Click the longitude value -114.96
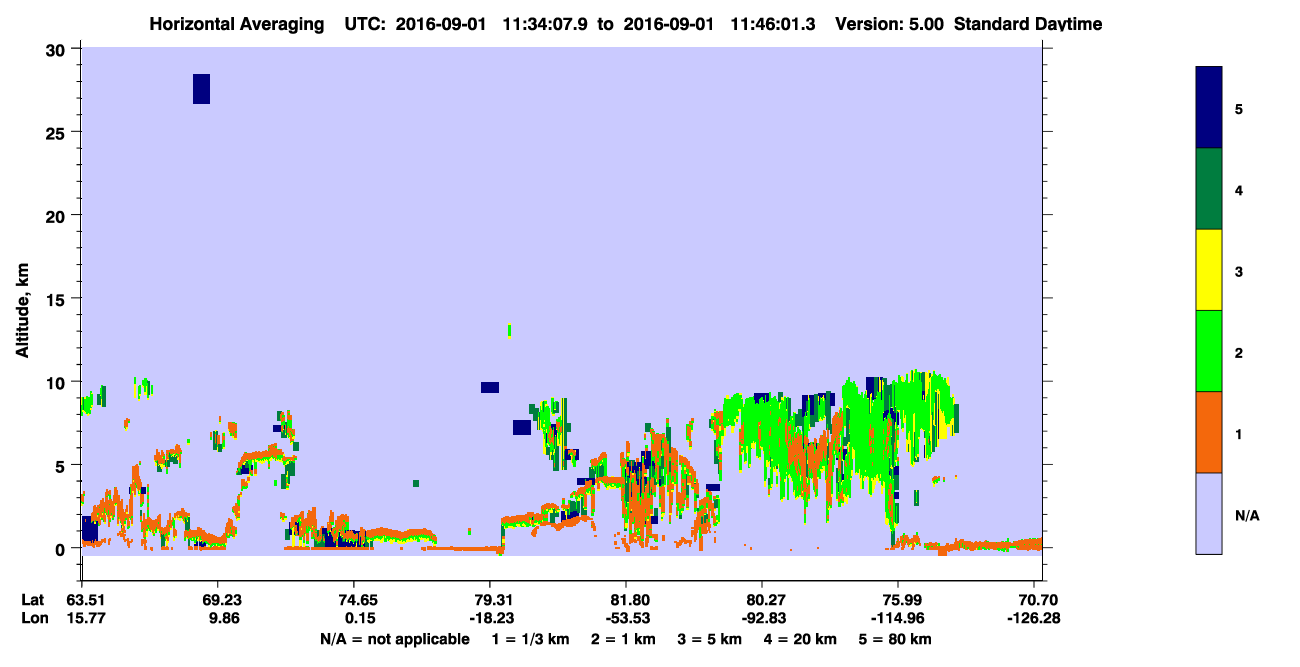This screenshot has width=1300, height=667. click(898, 618)
